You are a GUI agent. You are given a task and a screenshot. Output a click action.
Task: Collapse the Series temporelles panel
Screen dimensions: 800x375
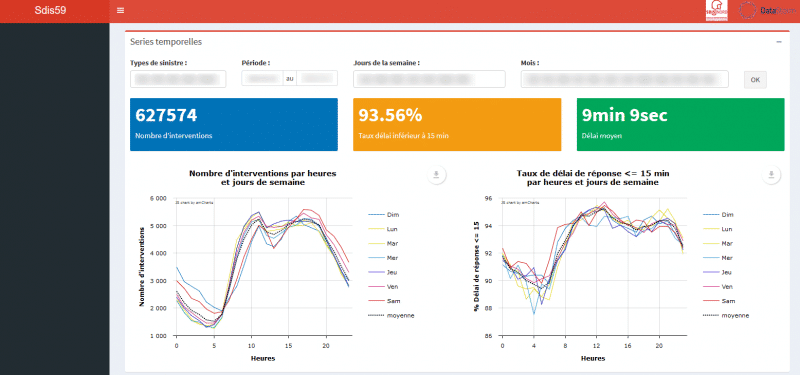coord(779,42)
